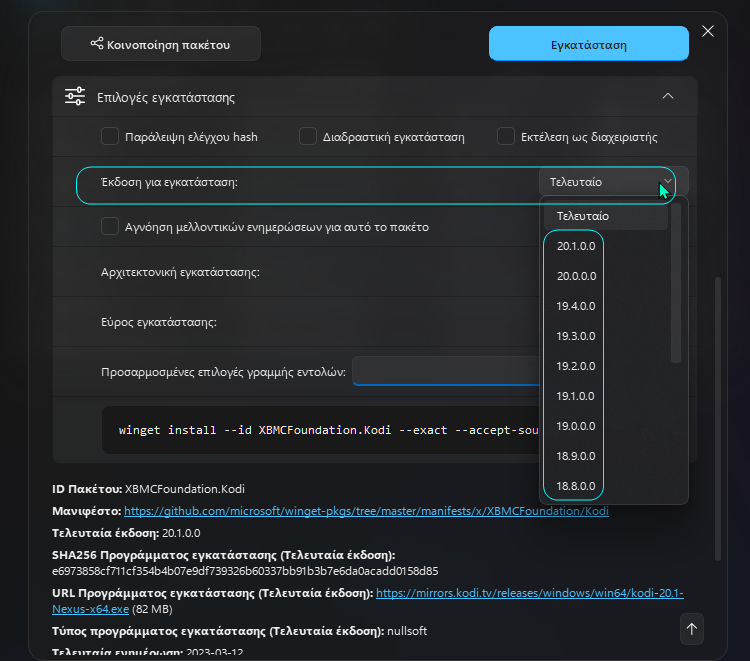Tick Αγνόηση μελλοντικών ενημερώσεων checkbox
This screenshot has width=750, height=661.
pyautogui.click(x=110, y=226)
